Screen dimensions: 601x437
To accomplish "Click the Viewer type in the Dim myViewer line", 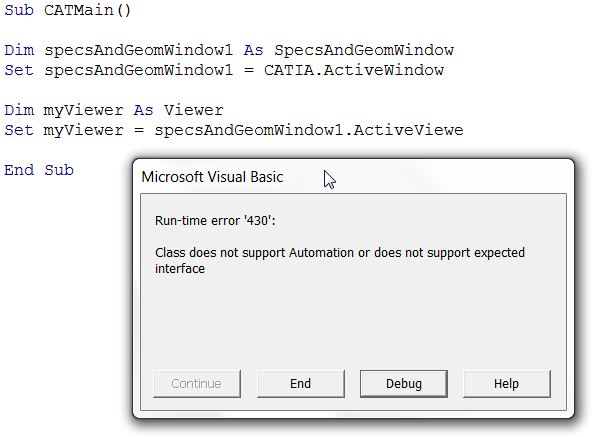I will 194,110.
